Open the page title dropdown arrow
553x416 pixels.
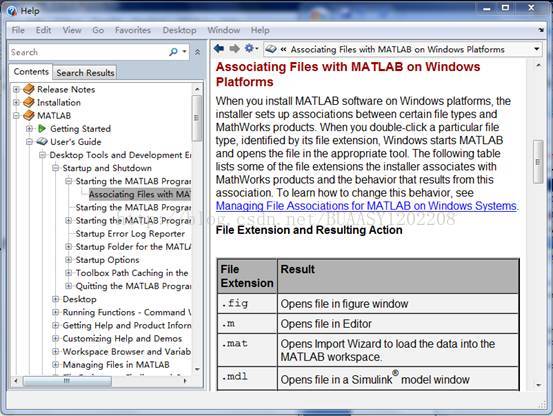tap(537, 49)
